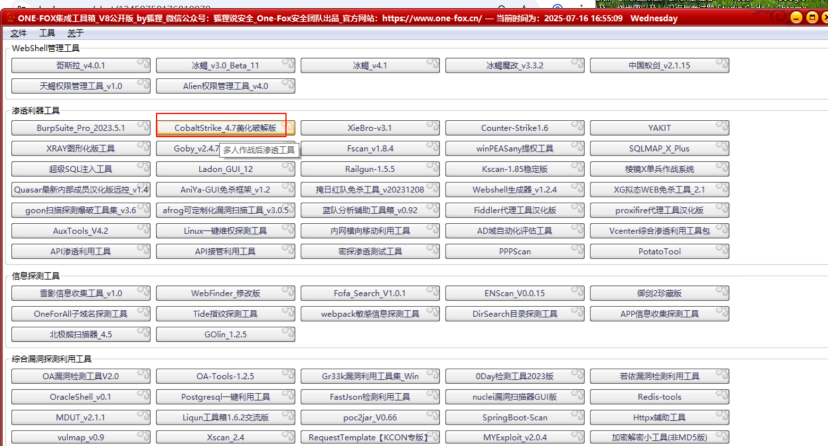
Task: Launch GOlin_1.2.5
Action: pyautogui.click(x=226, y=334)
